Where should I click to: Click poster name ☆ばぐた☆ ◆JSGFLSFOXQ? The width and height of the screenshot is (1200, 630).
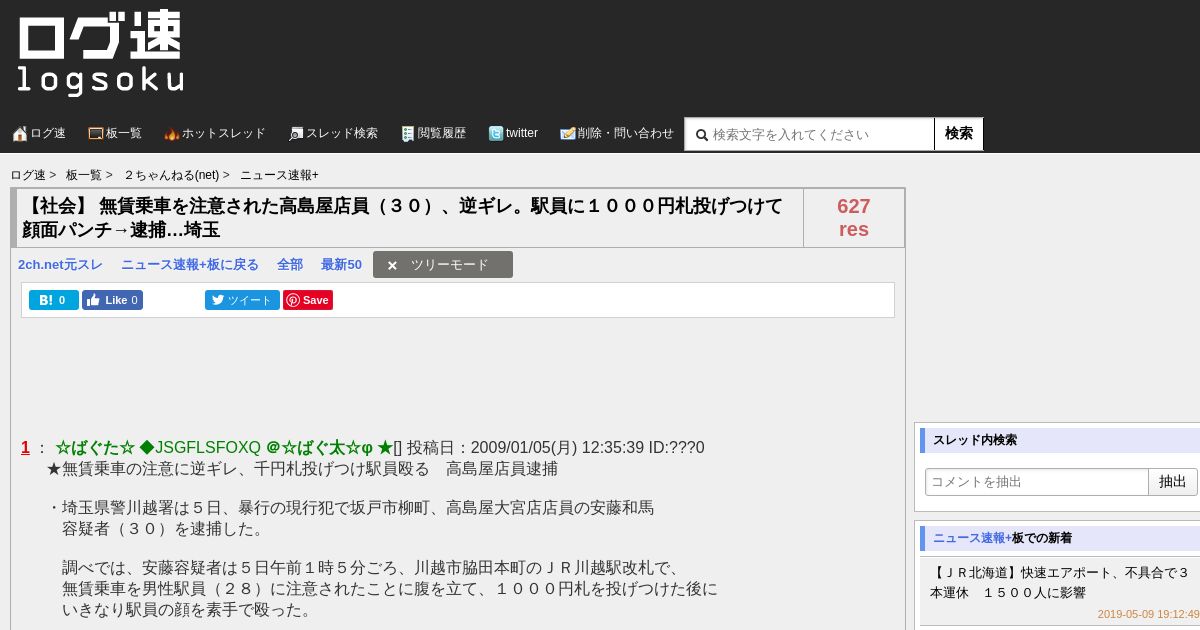158,448
